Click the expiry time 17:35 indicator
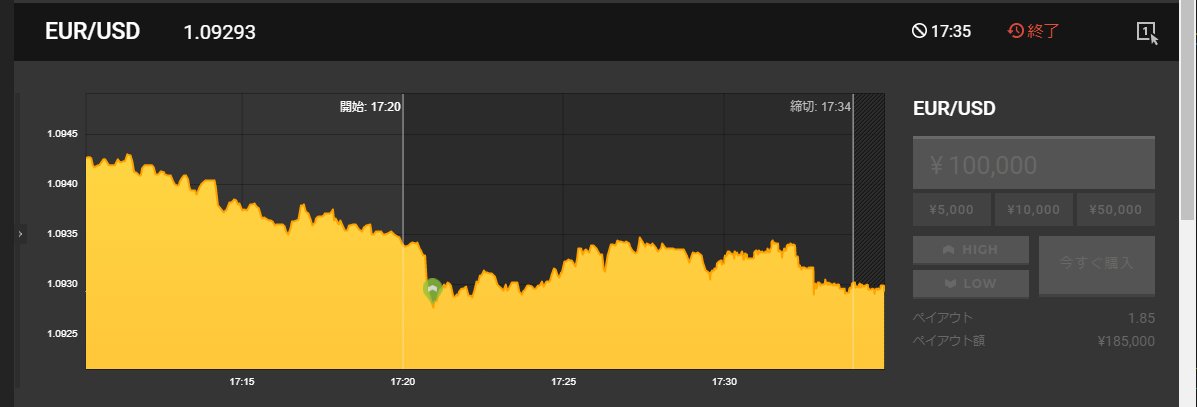This screenshot has height=407, width=1197. point(941,31)
